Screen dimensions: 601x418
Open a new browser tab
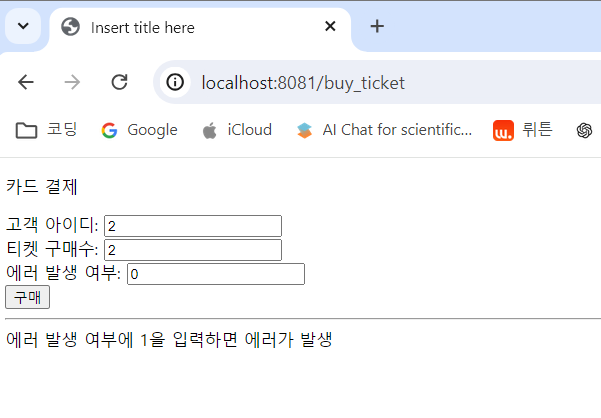[377, 26]
